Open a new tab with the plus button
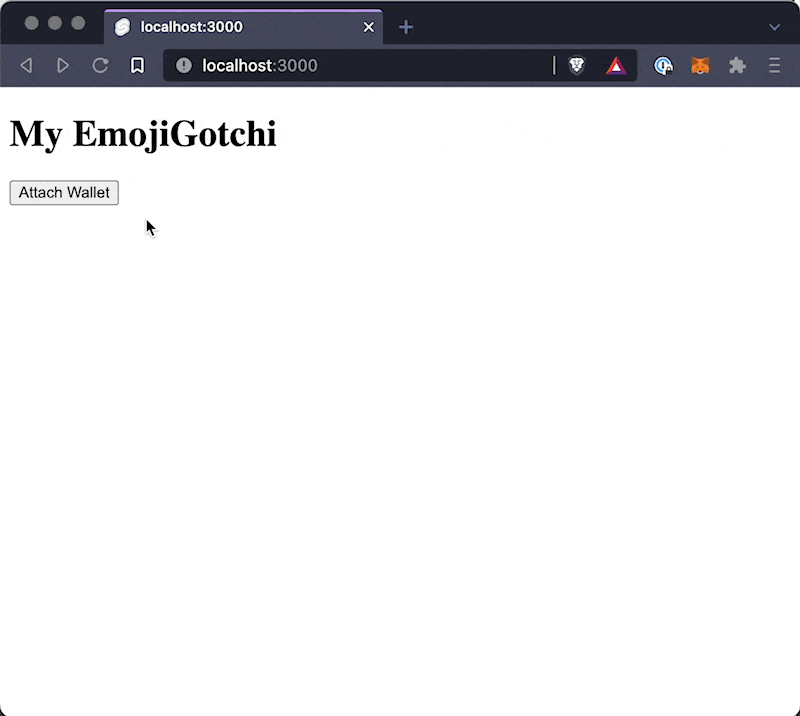Screen dimensions: 800x716 click(405, 27)
